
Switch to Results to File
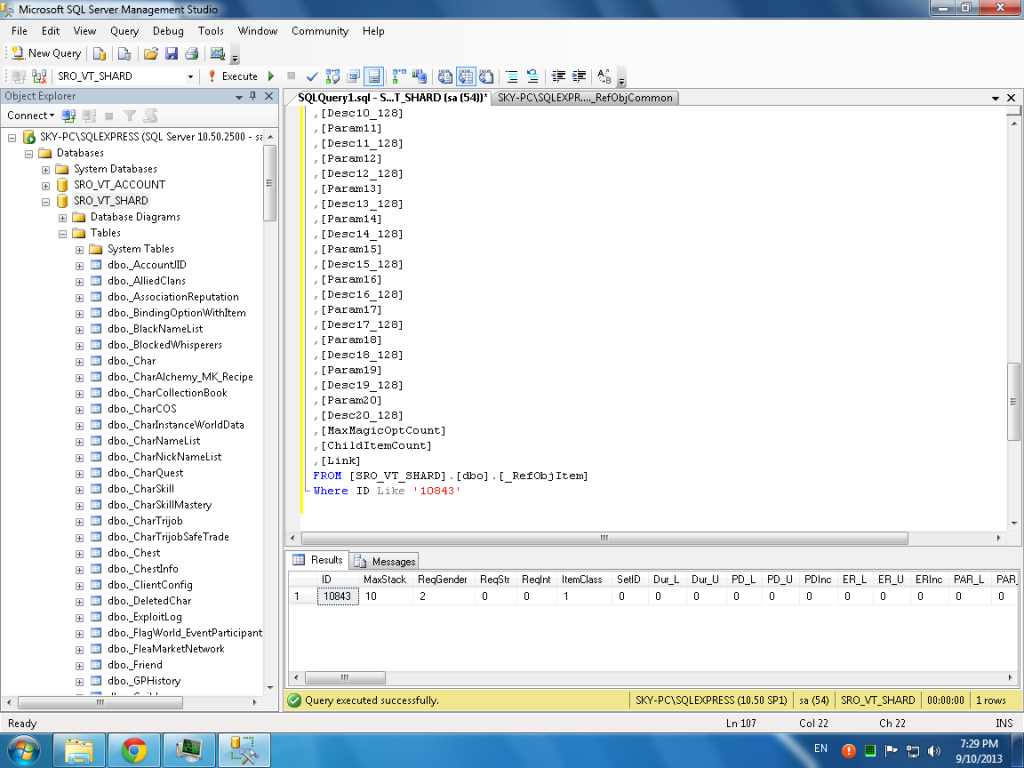coord(487,76)
